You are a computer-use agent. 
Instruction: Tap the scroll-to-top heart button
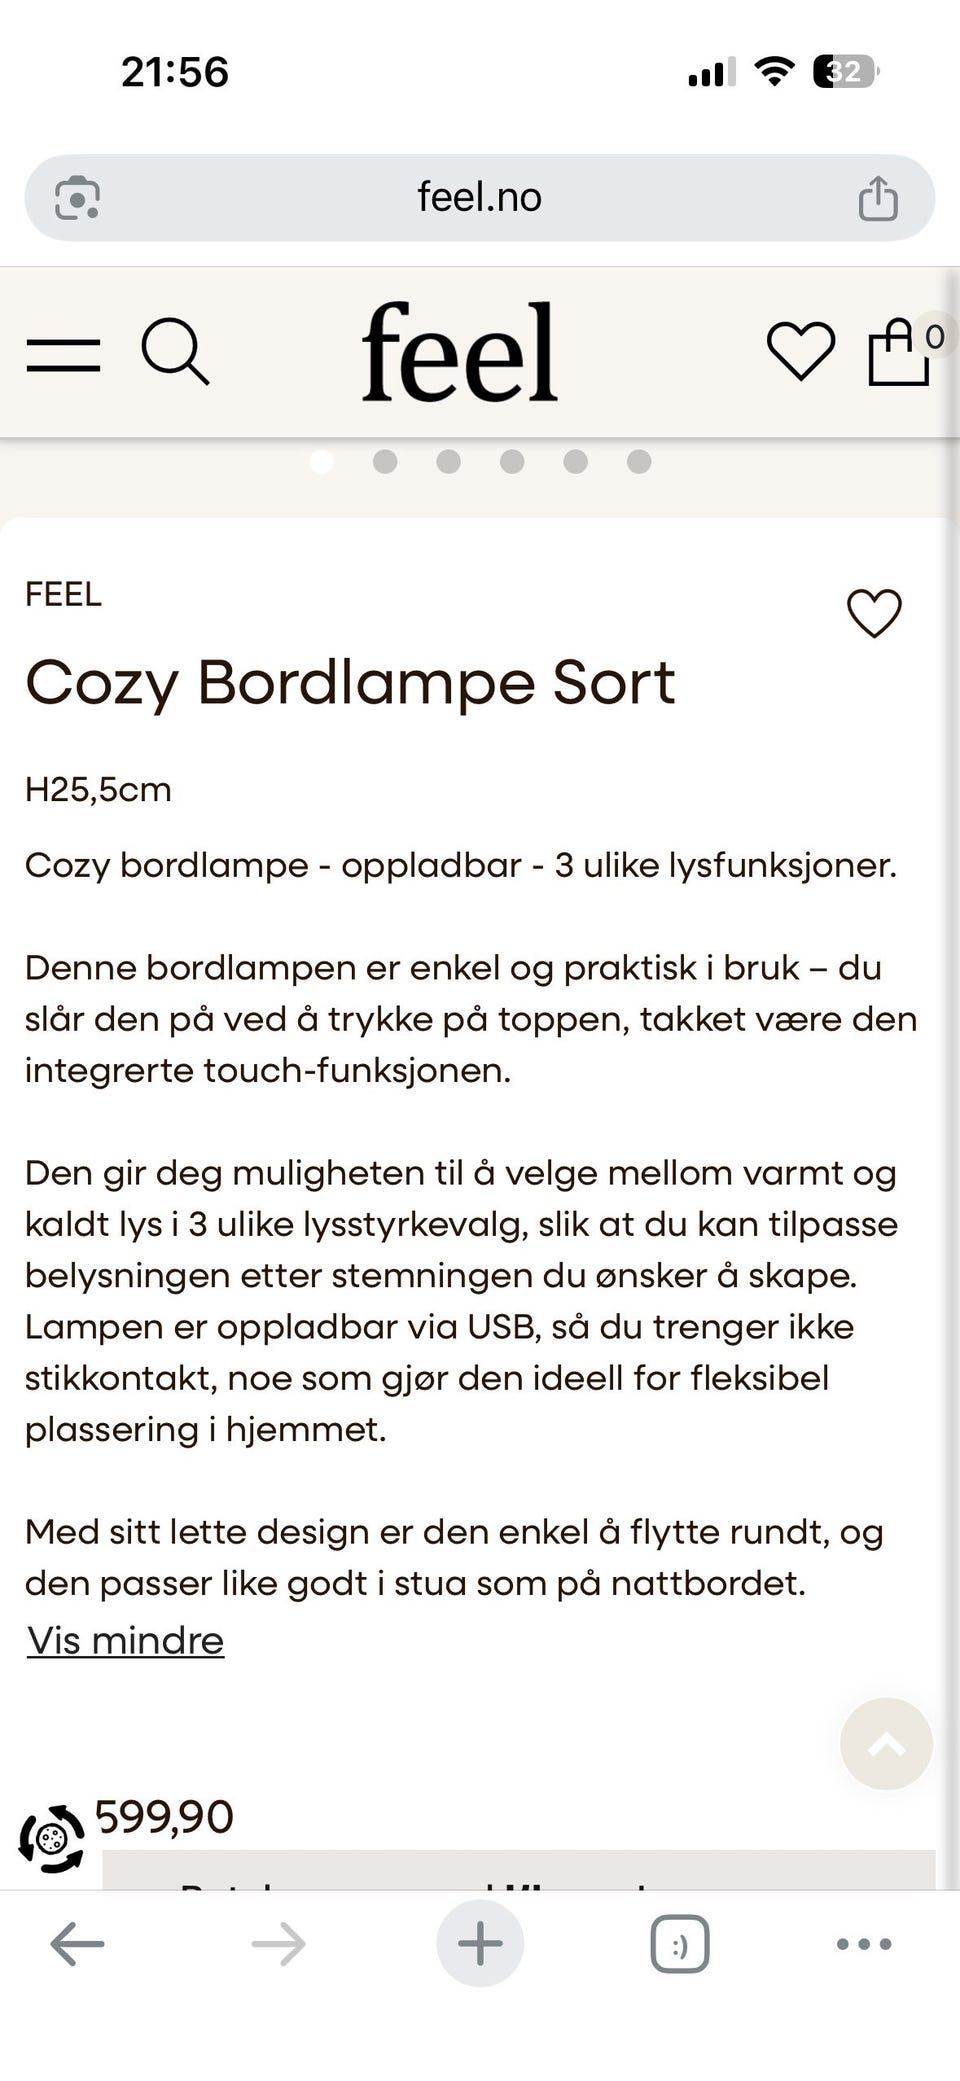coord(884,1743)
